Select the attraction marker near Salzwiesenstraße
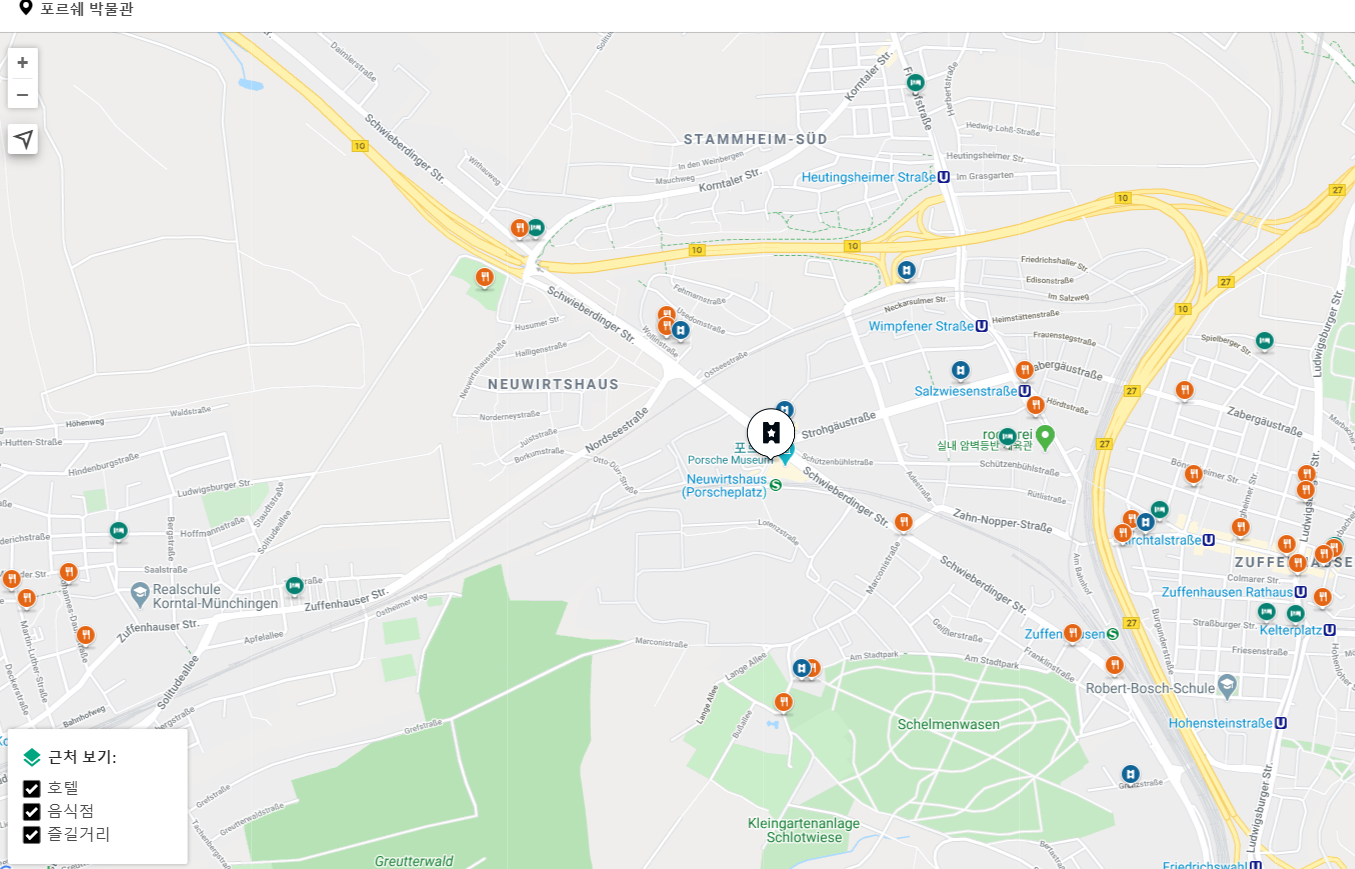Screen dimensions: 1355x869 (x=961, y=371)
